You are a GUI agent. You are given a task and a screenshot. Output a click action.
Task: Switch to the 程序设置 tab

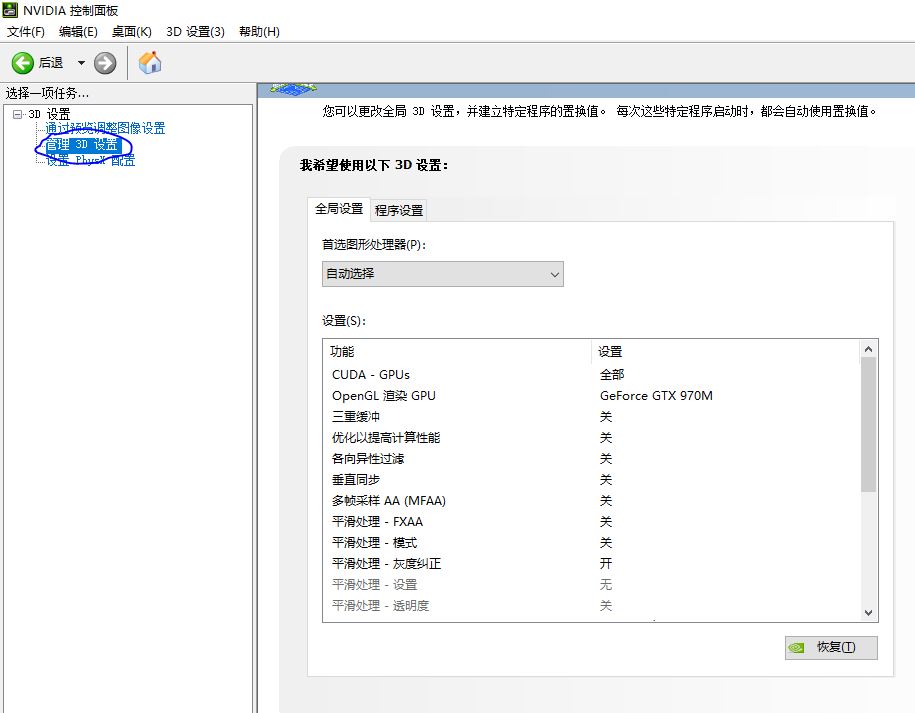[x=398, y=210]
